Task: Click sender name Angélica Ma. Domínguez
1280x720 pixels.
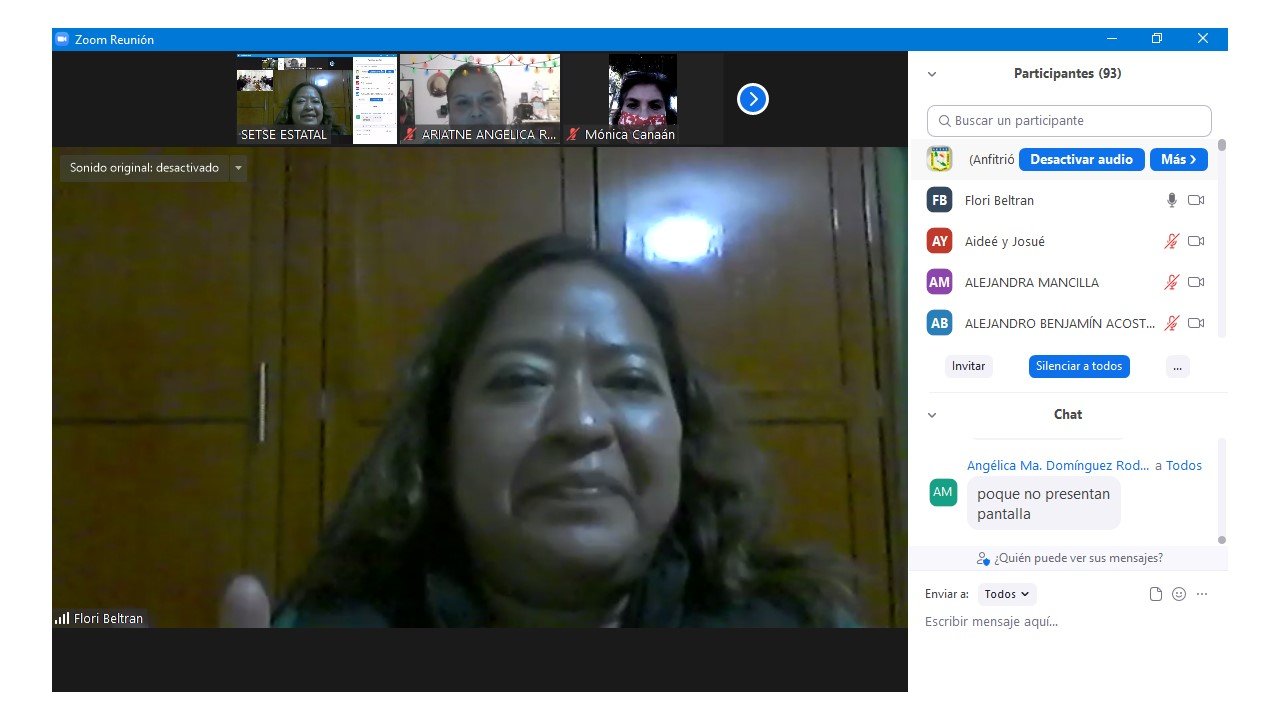Action: (1058, 465)
